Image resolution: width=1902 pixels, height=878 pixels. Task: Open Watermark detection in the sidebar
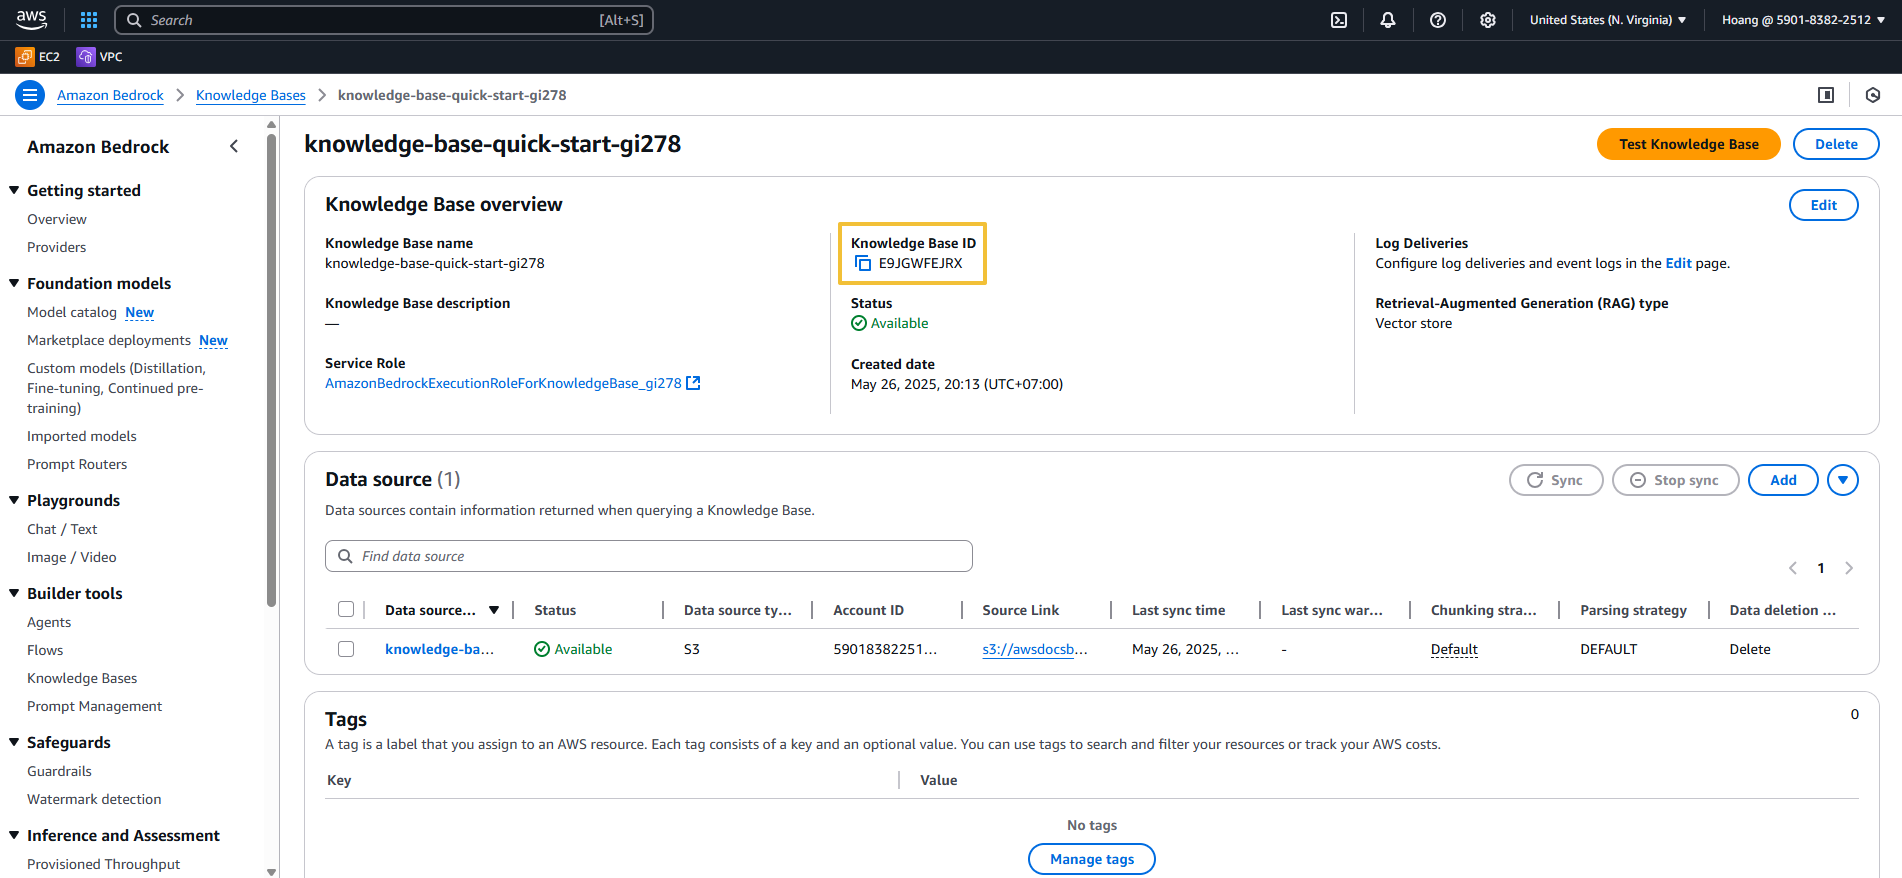click(94, 799)
